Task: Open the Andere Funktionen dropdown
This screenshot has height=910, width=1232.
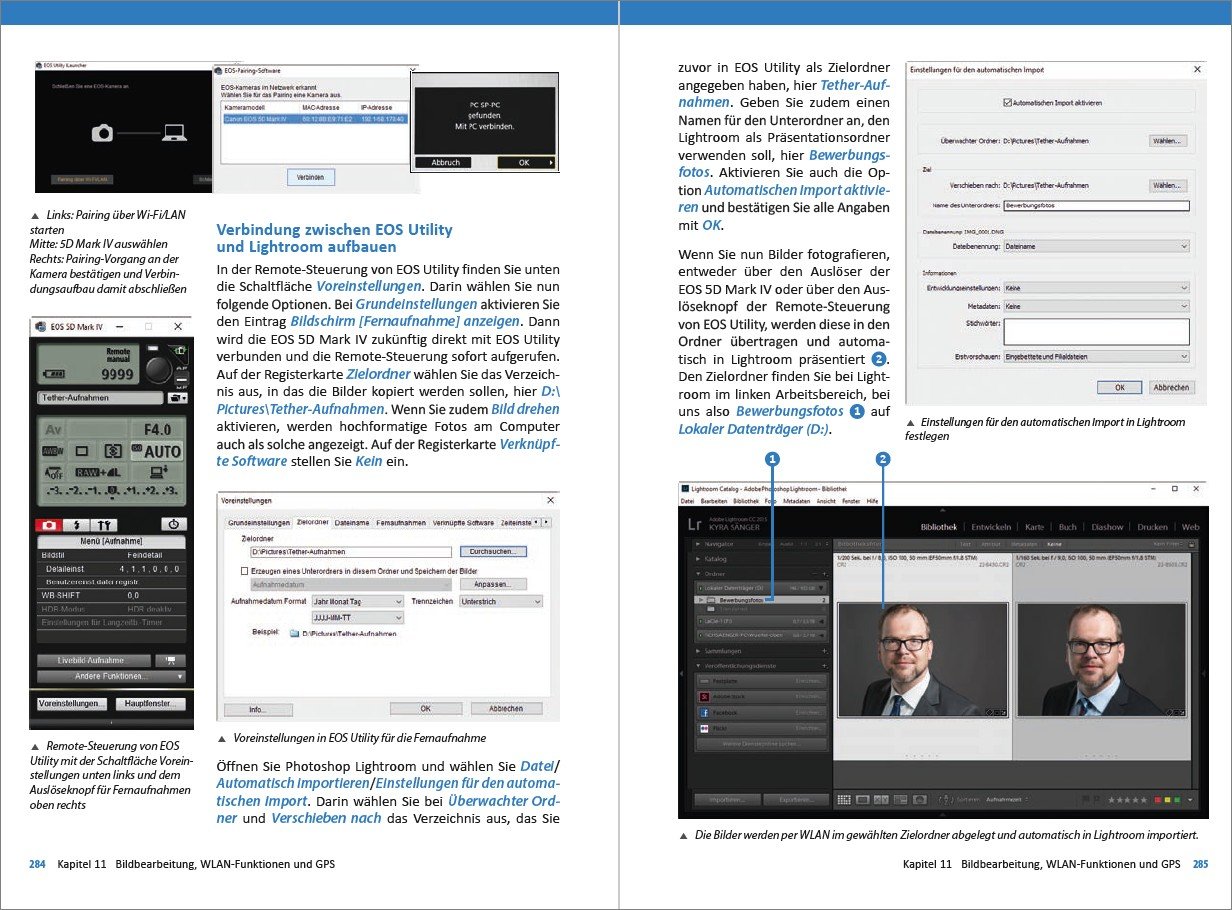Action: [111, 676]
